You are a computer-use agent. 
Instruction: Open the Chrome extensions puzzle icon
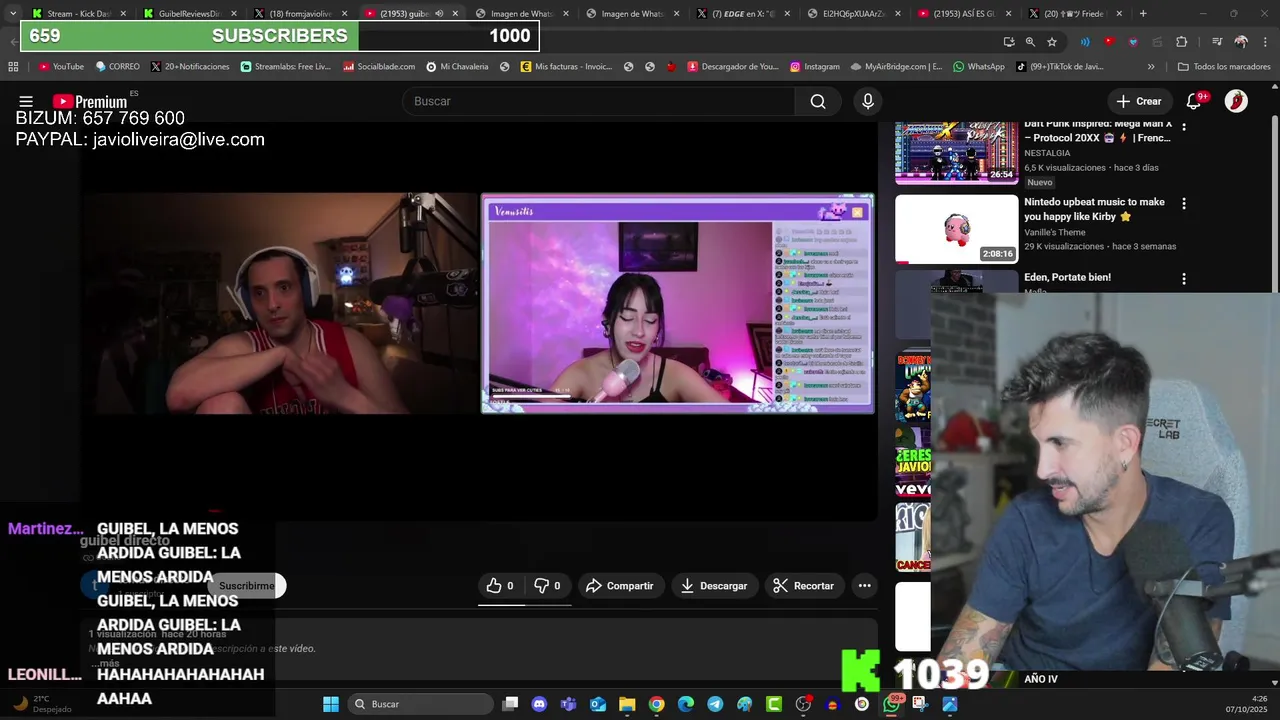point(1181,42)
